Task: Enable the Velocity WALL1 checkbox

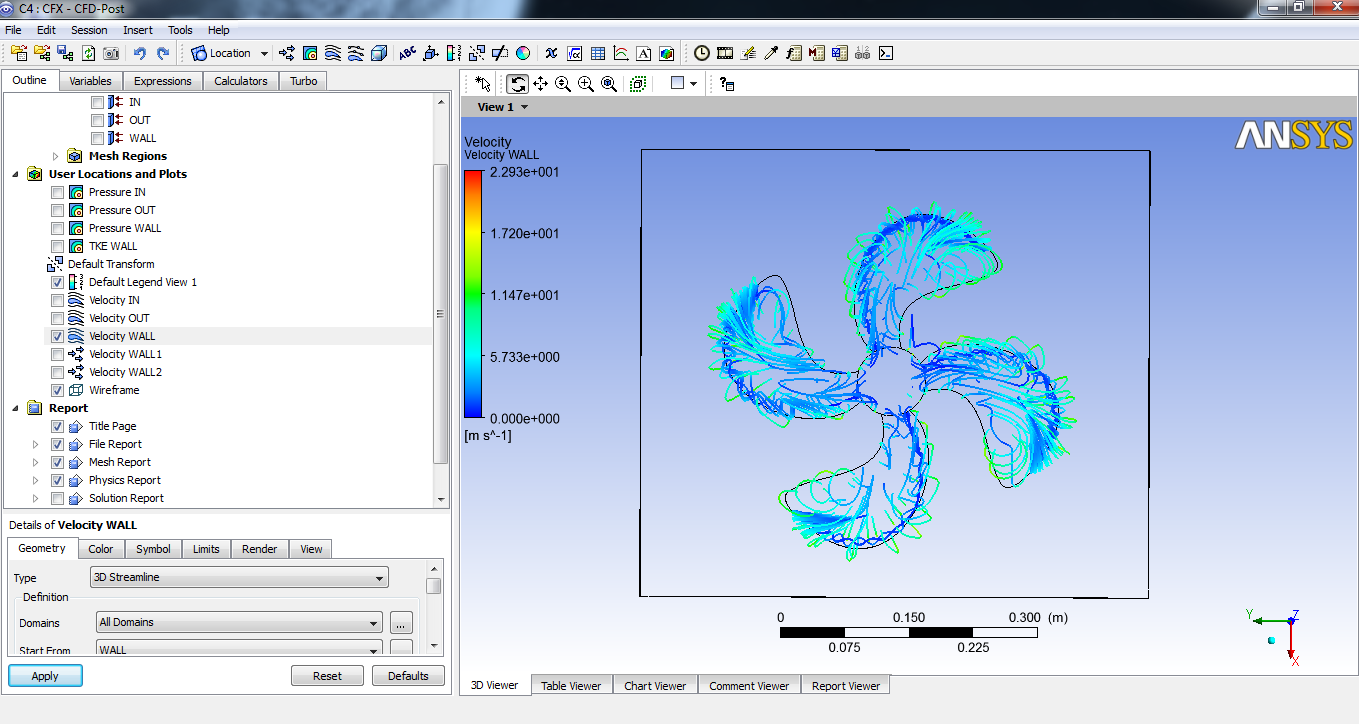Action: [x=58, y=354]
